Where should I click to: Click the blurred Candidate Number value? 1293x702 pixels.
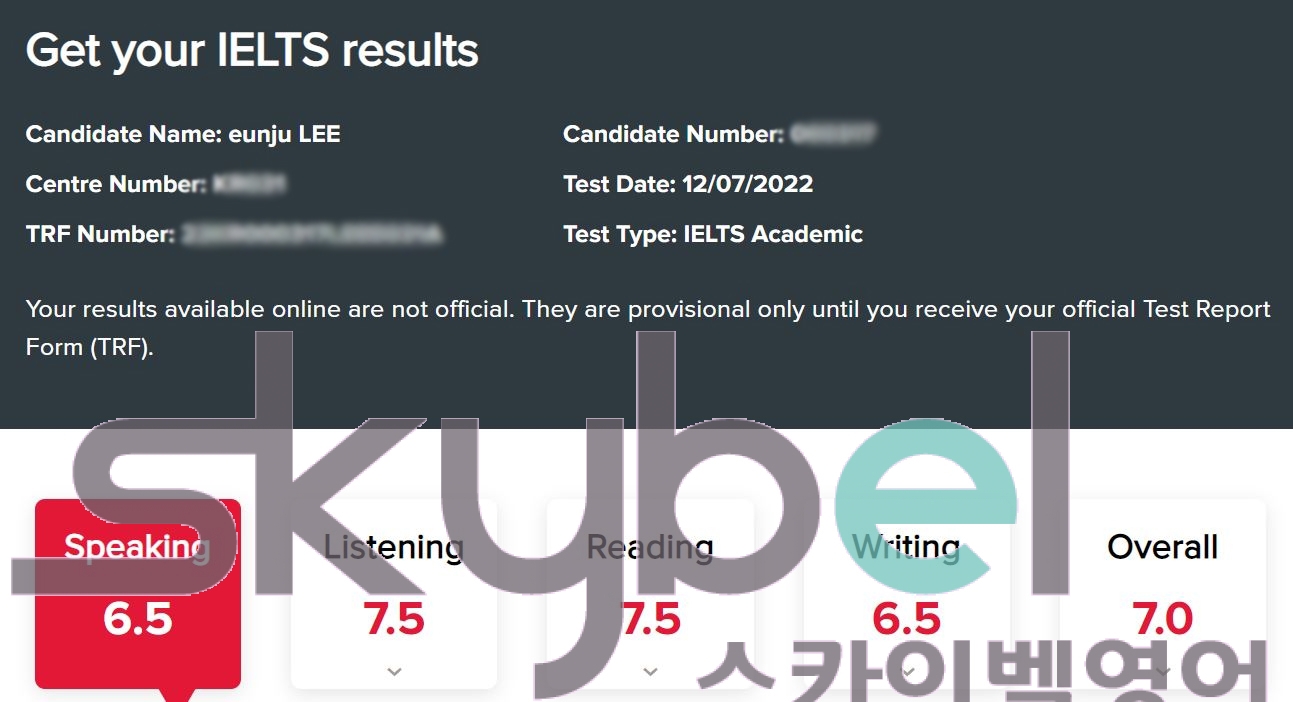coord(834,134)
